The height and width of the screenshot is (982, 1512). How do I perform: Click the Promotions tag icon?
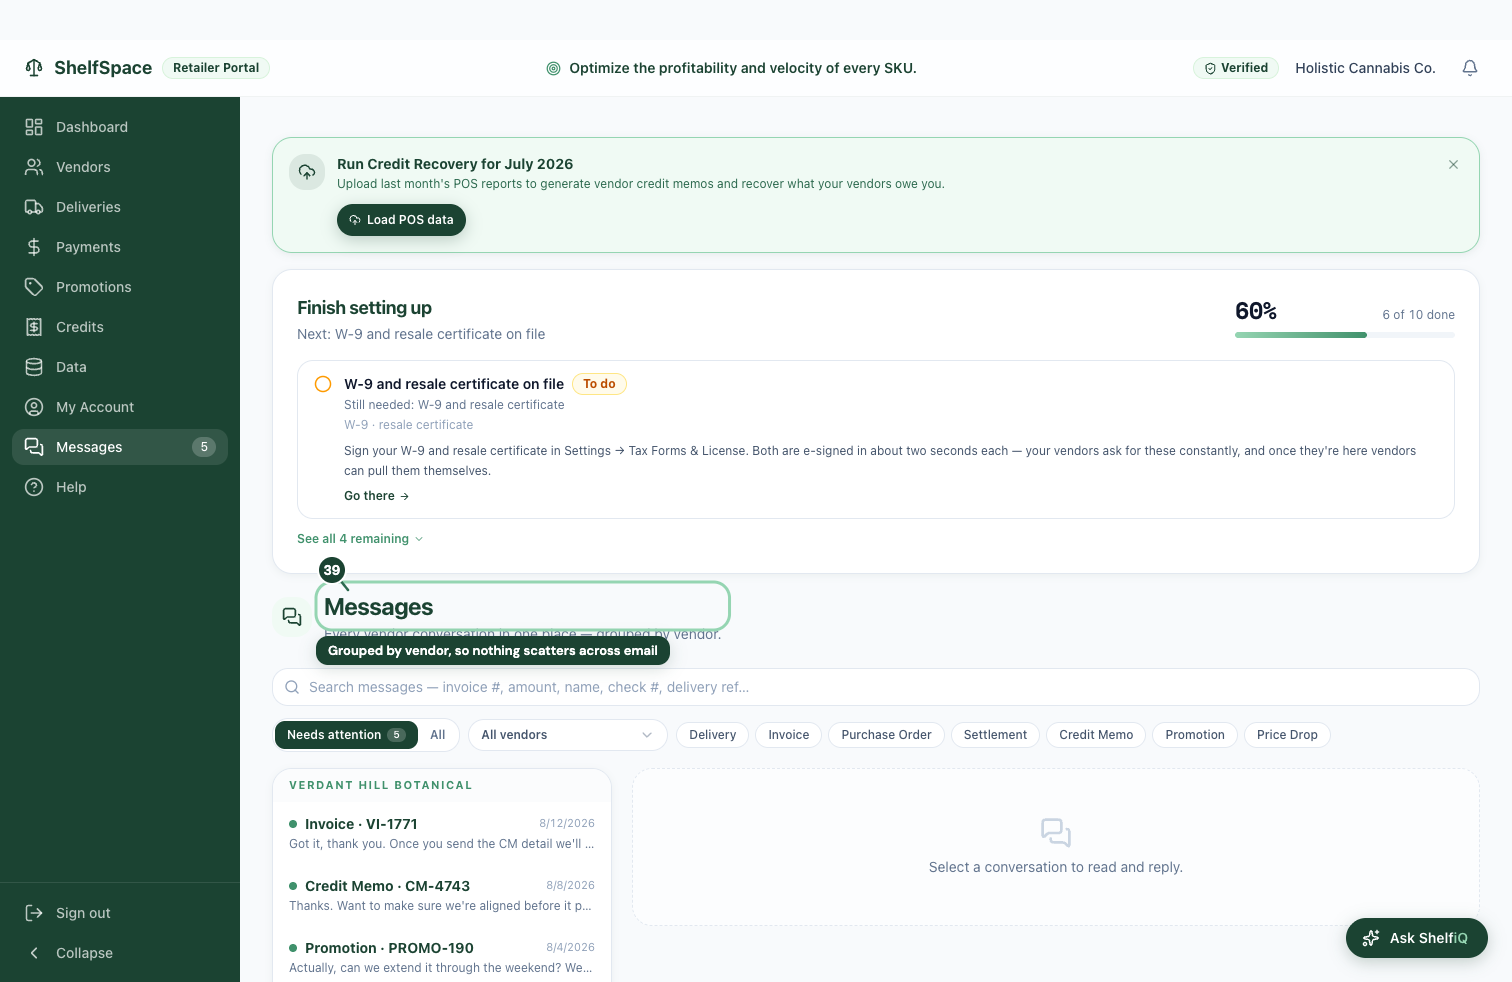click(34, 287)
